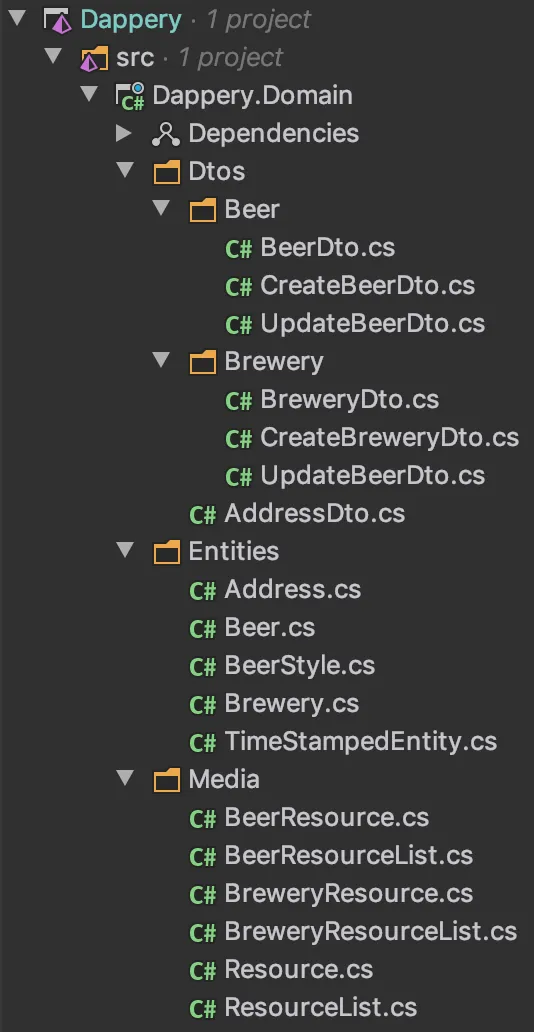
Task: Collapse the Brewery folder arrow
Action: pyautogui.click(x=161, y=361)
